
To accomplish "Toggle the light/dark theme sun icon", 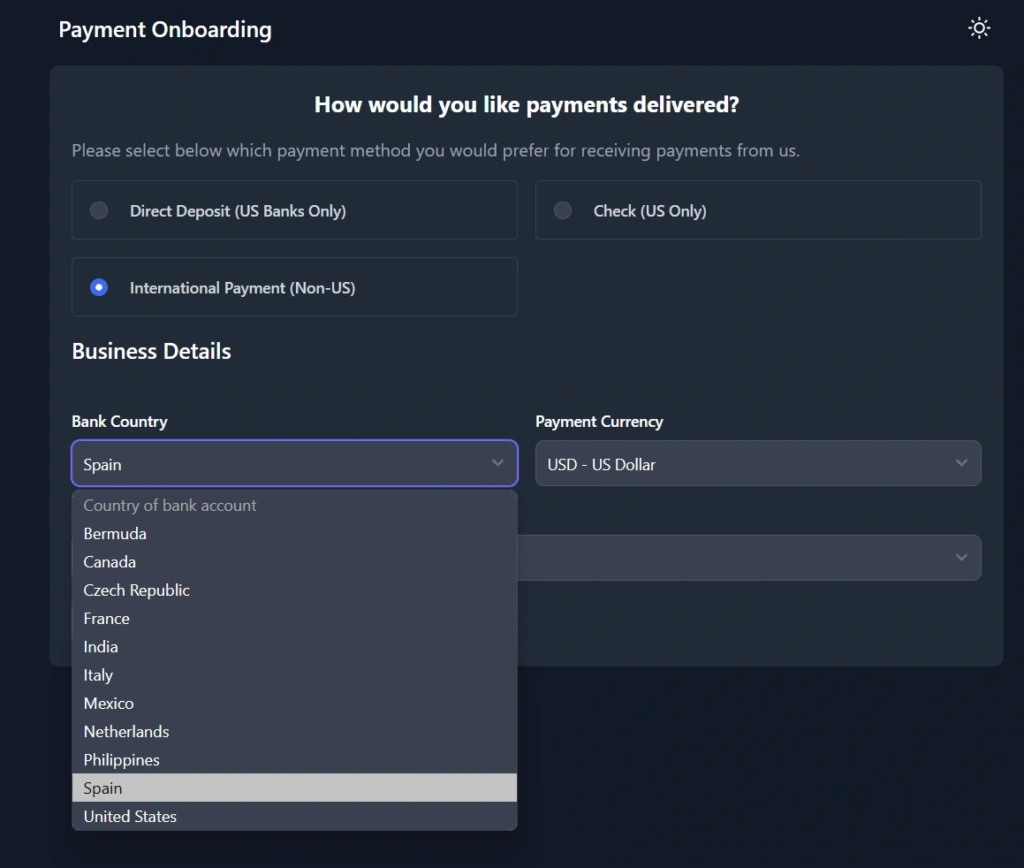I will pyautogui.click(x=979, y=28).
